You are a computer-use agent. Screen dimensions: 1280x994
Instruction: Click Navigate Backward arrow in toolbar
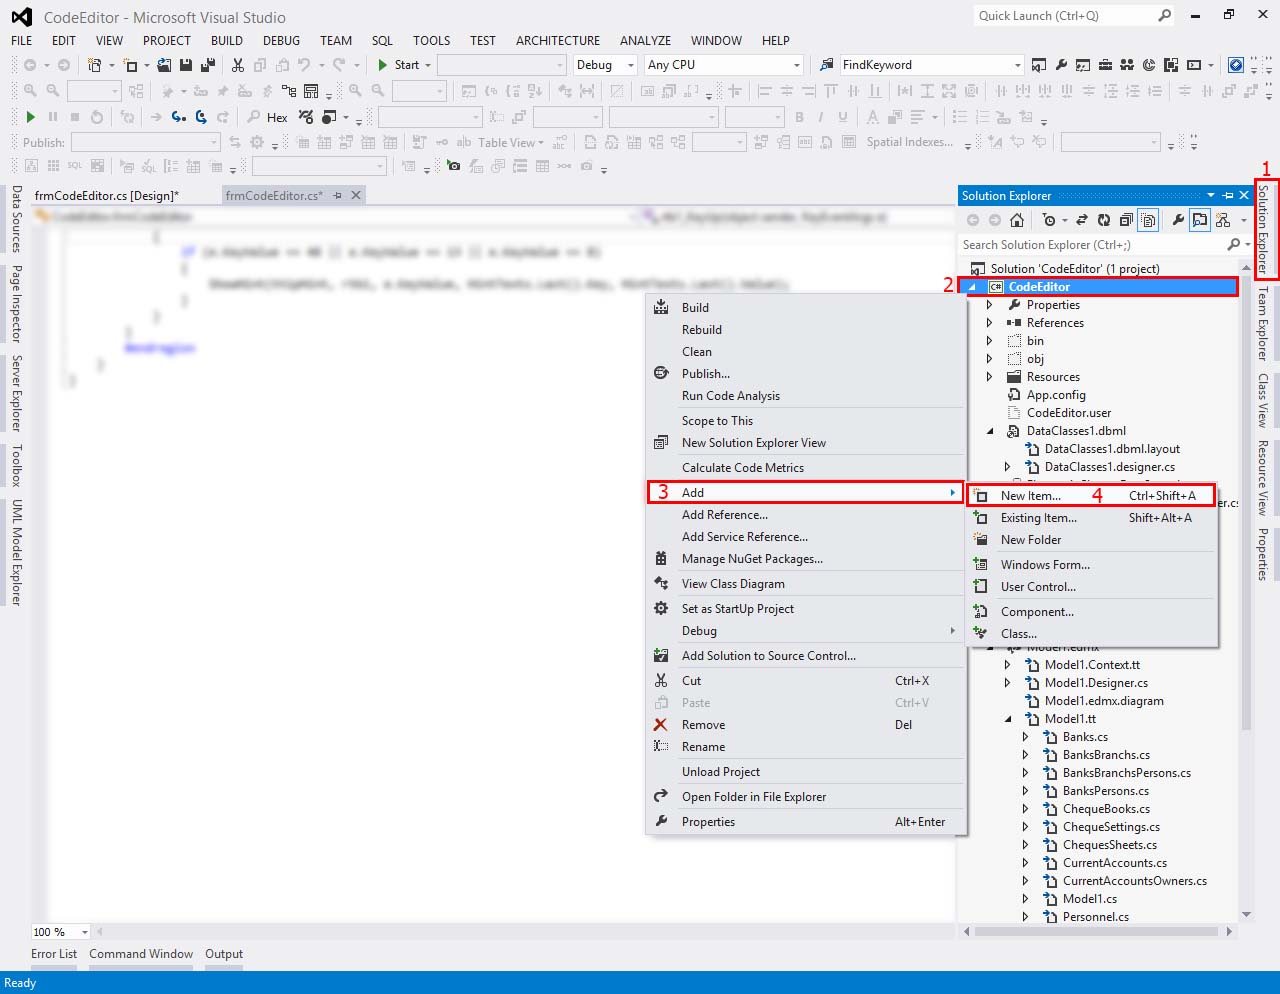click(x=30, y=65)
